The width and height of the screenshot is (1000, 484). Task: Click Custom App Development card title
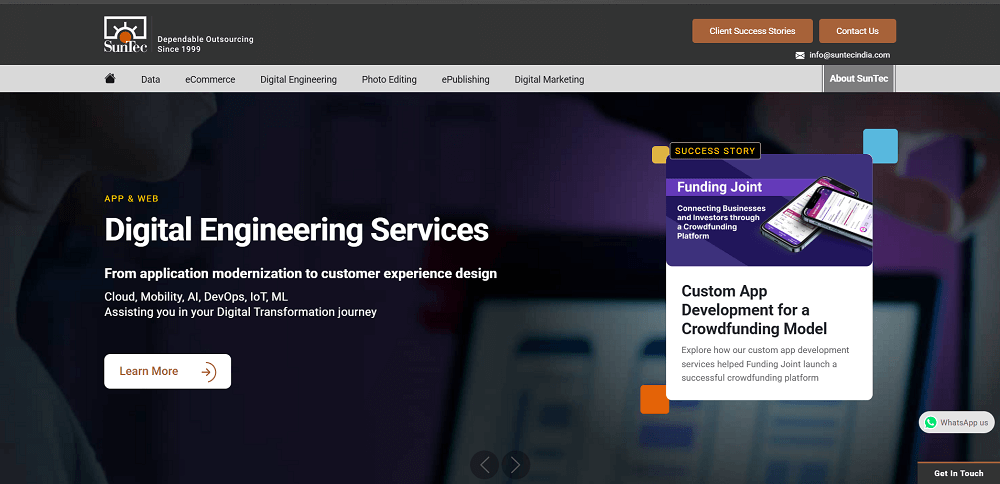[754, 310]
